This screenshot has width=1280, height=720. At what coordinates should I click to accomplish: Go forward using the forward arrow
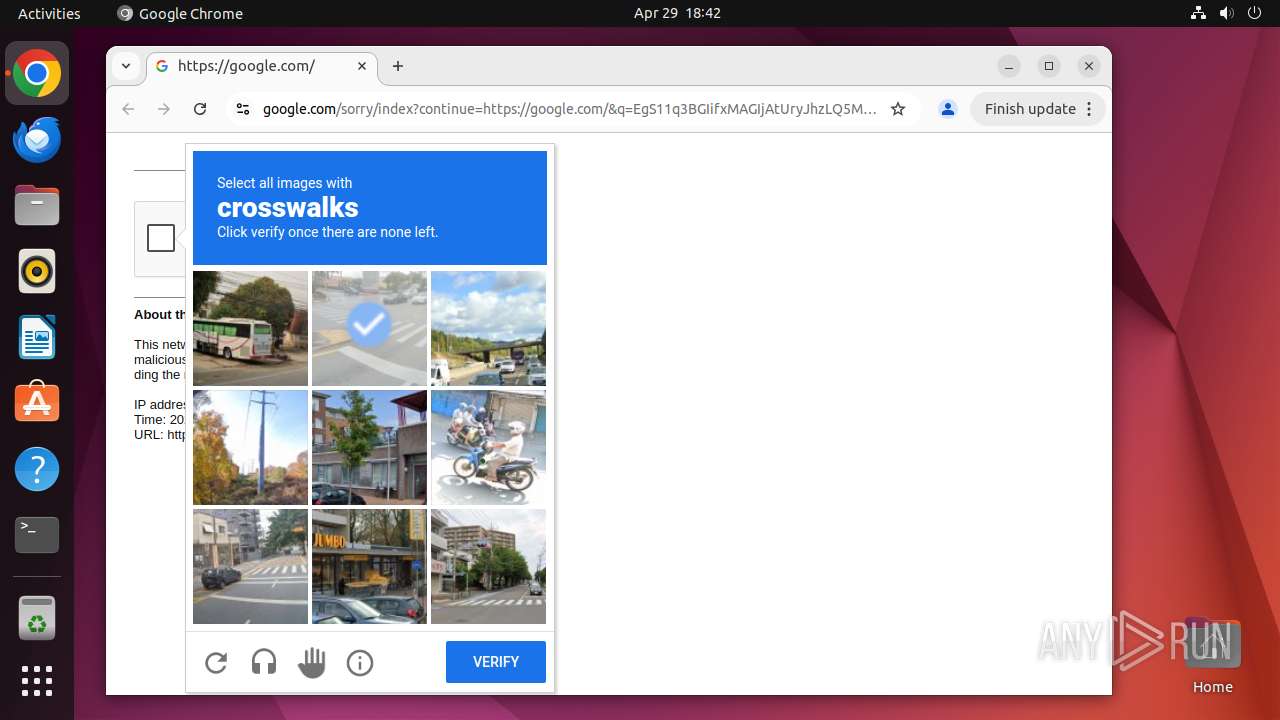(x=164, y=109)
